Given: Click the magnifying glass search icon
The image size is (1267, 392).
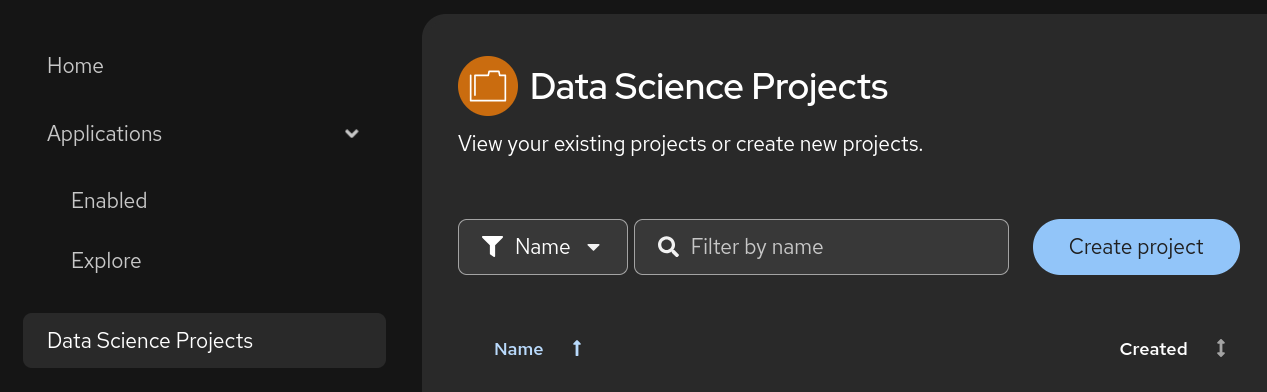Looking at the screenshot, I should [669, 247].
